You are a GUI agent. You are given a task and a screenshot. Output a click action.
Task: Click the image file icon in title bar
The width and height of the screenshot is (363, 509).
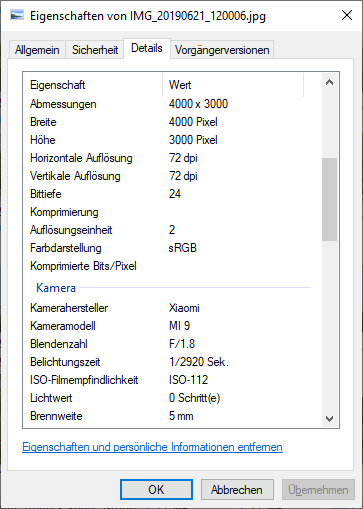(17, 15)
